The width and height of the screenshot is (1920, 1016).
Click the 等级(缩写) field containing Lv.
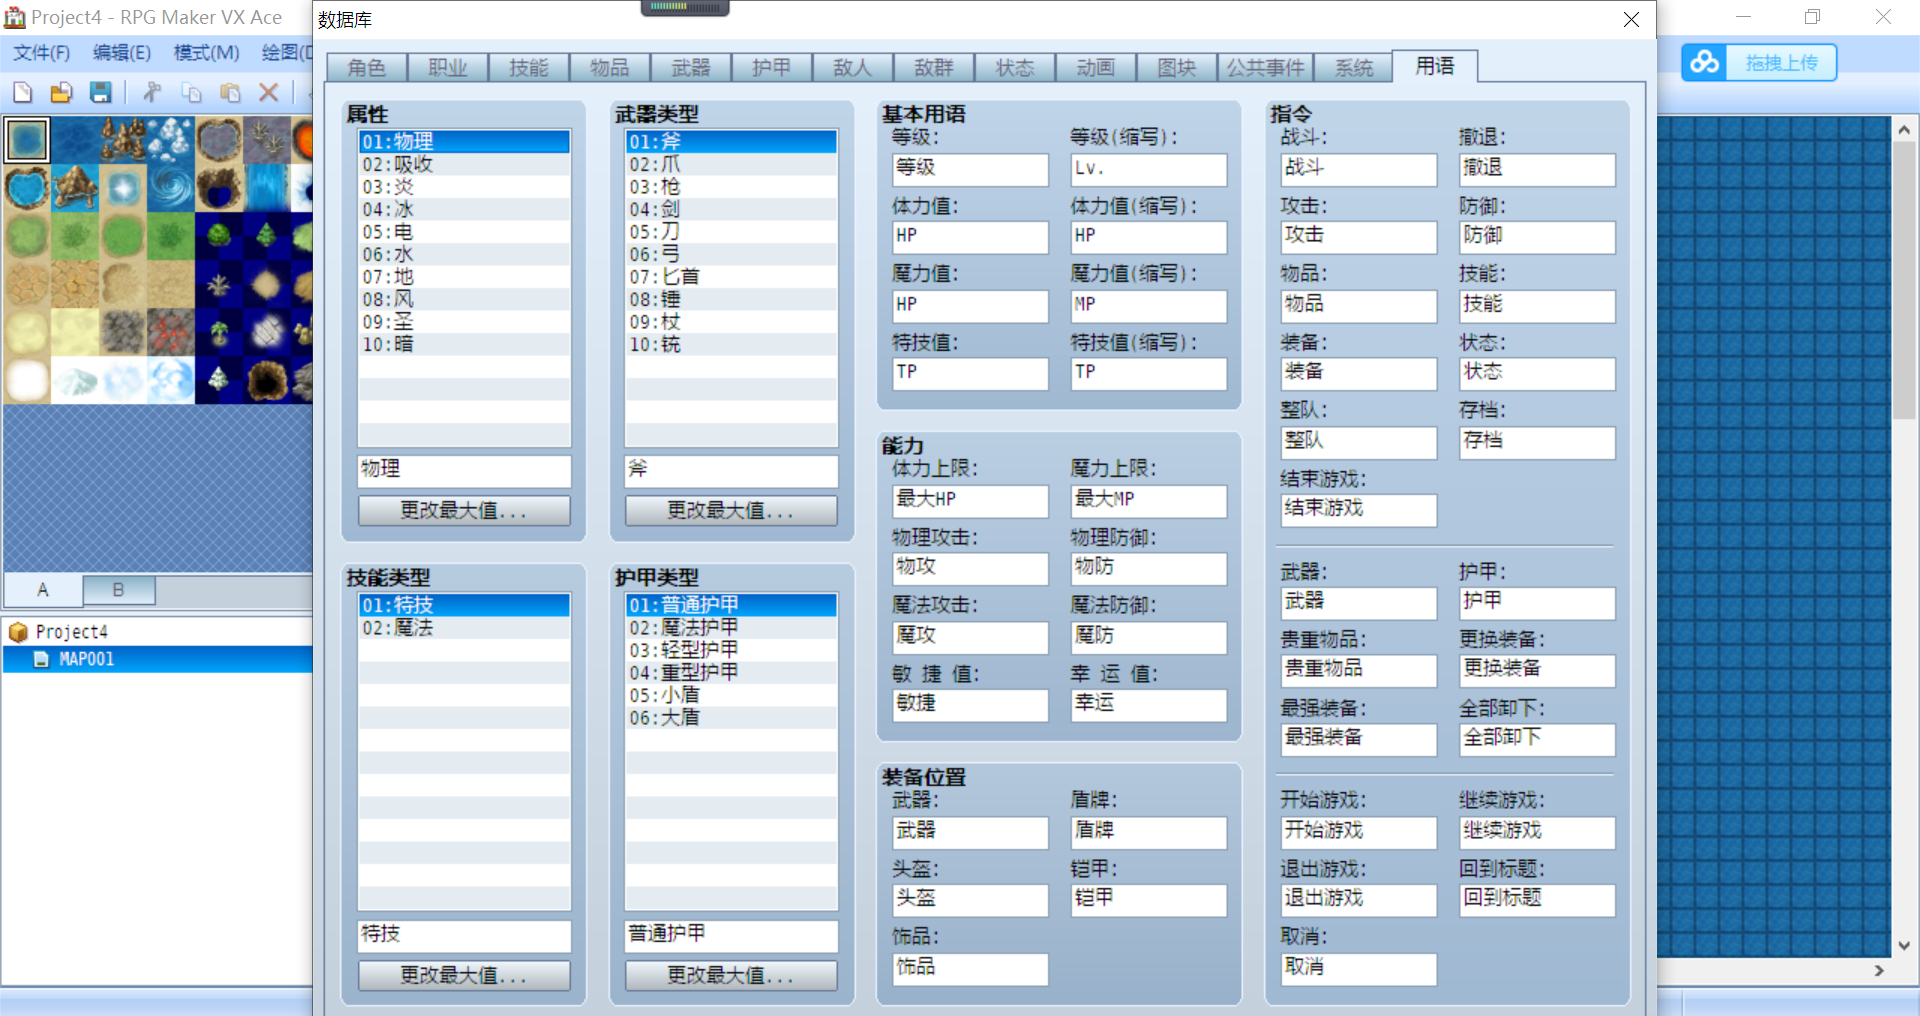pos(1149,169)
